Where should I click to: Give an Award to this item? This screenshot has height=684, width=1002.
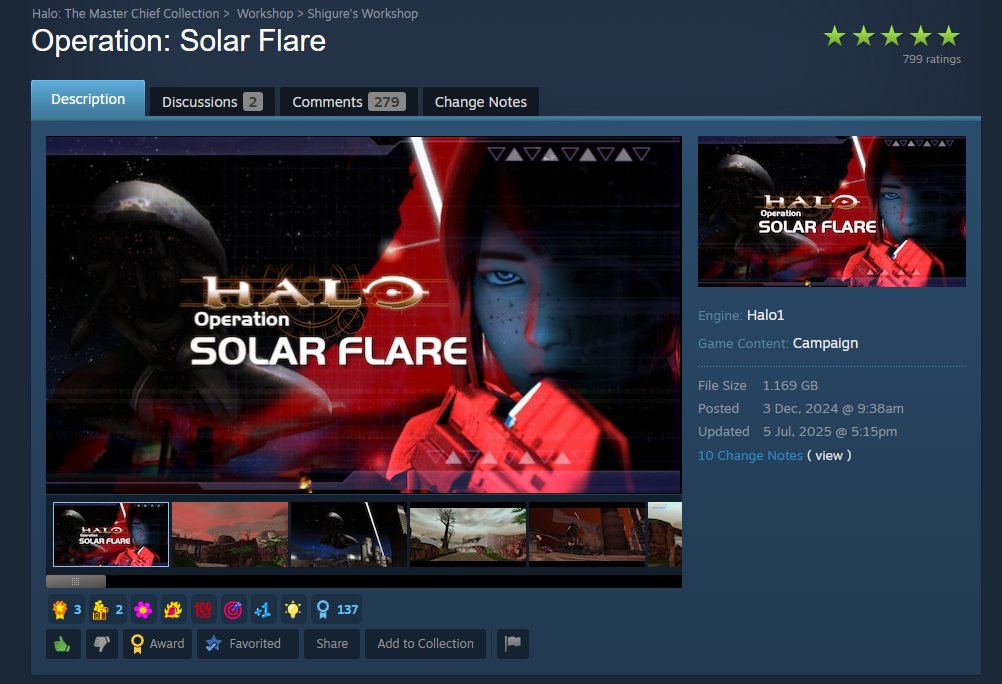[x=157, y=644]
